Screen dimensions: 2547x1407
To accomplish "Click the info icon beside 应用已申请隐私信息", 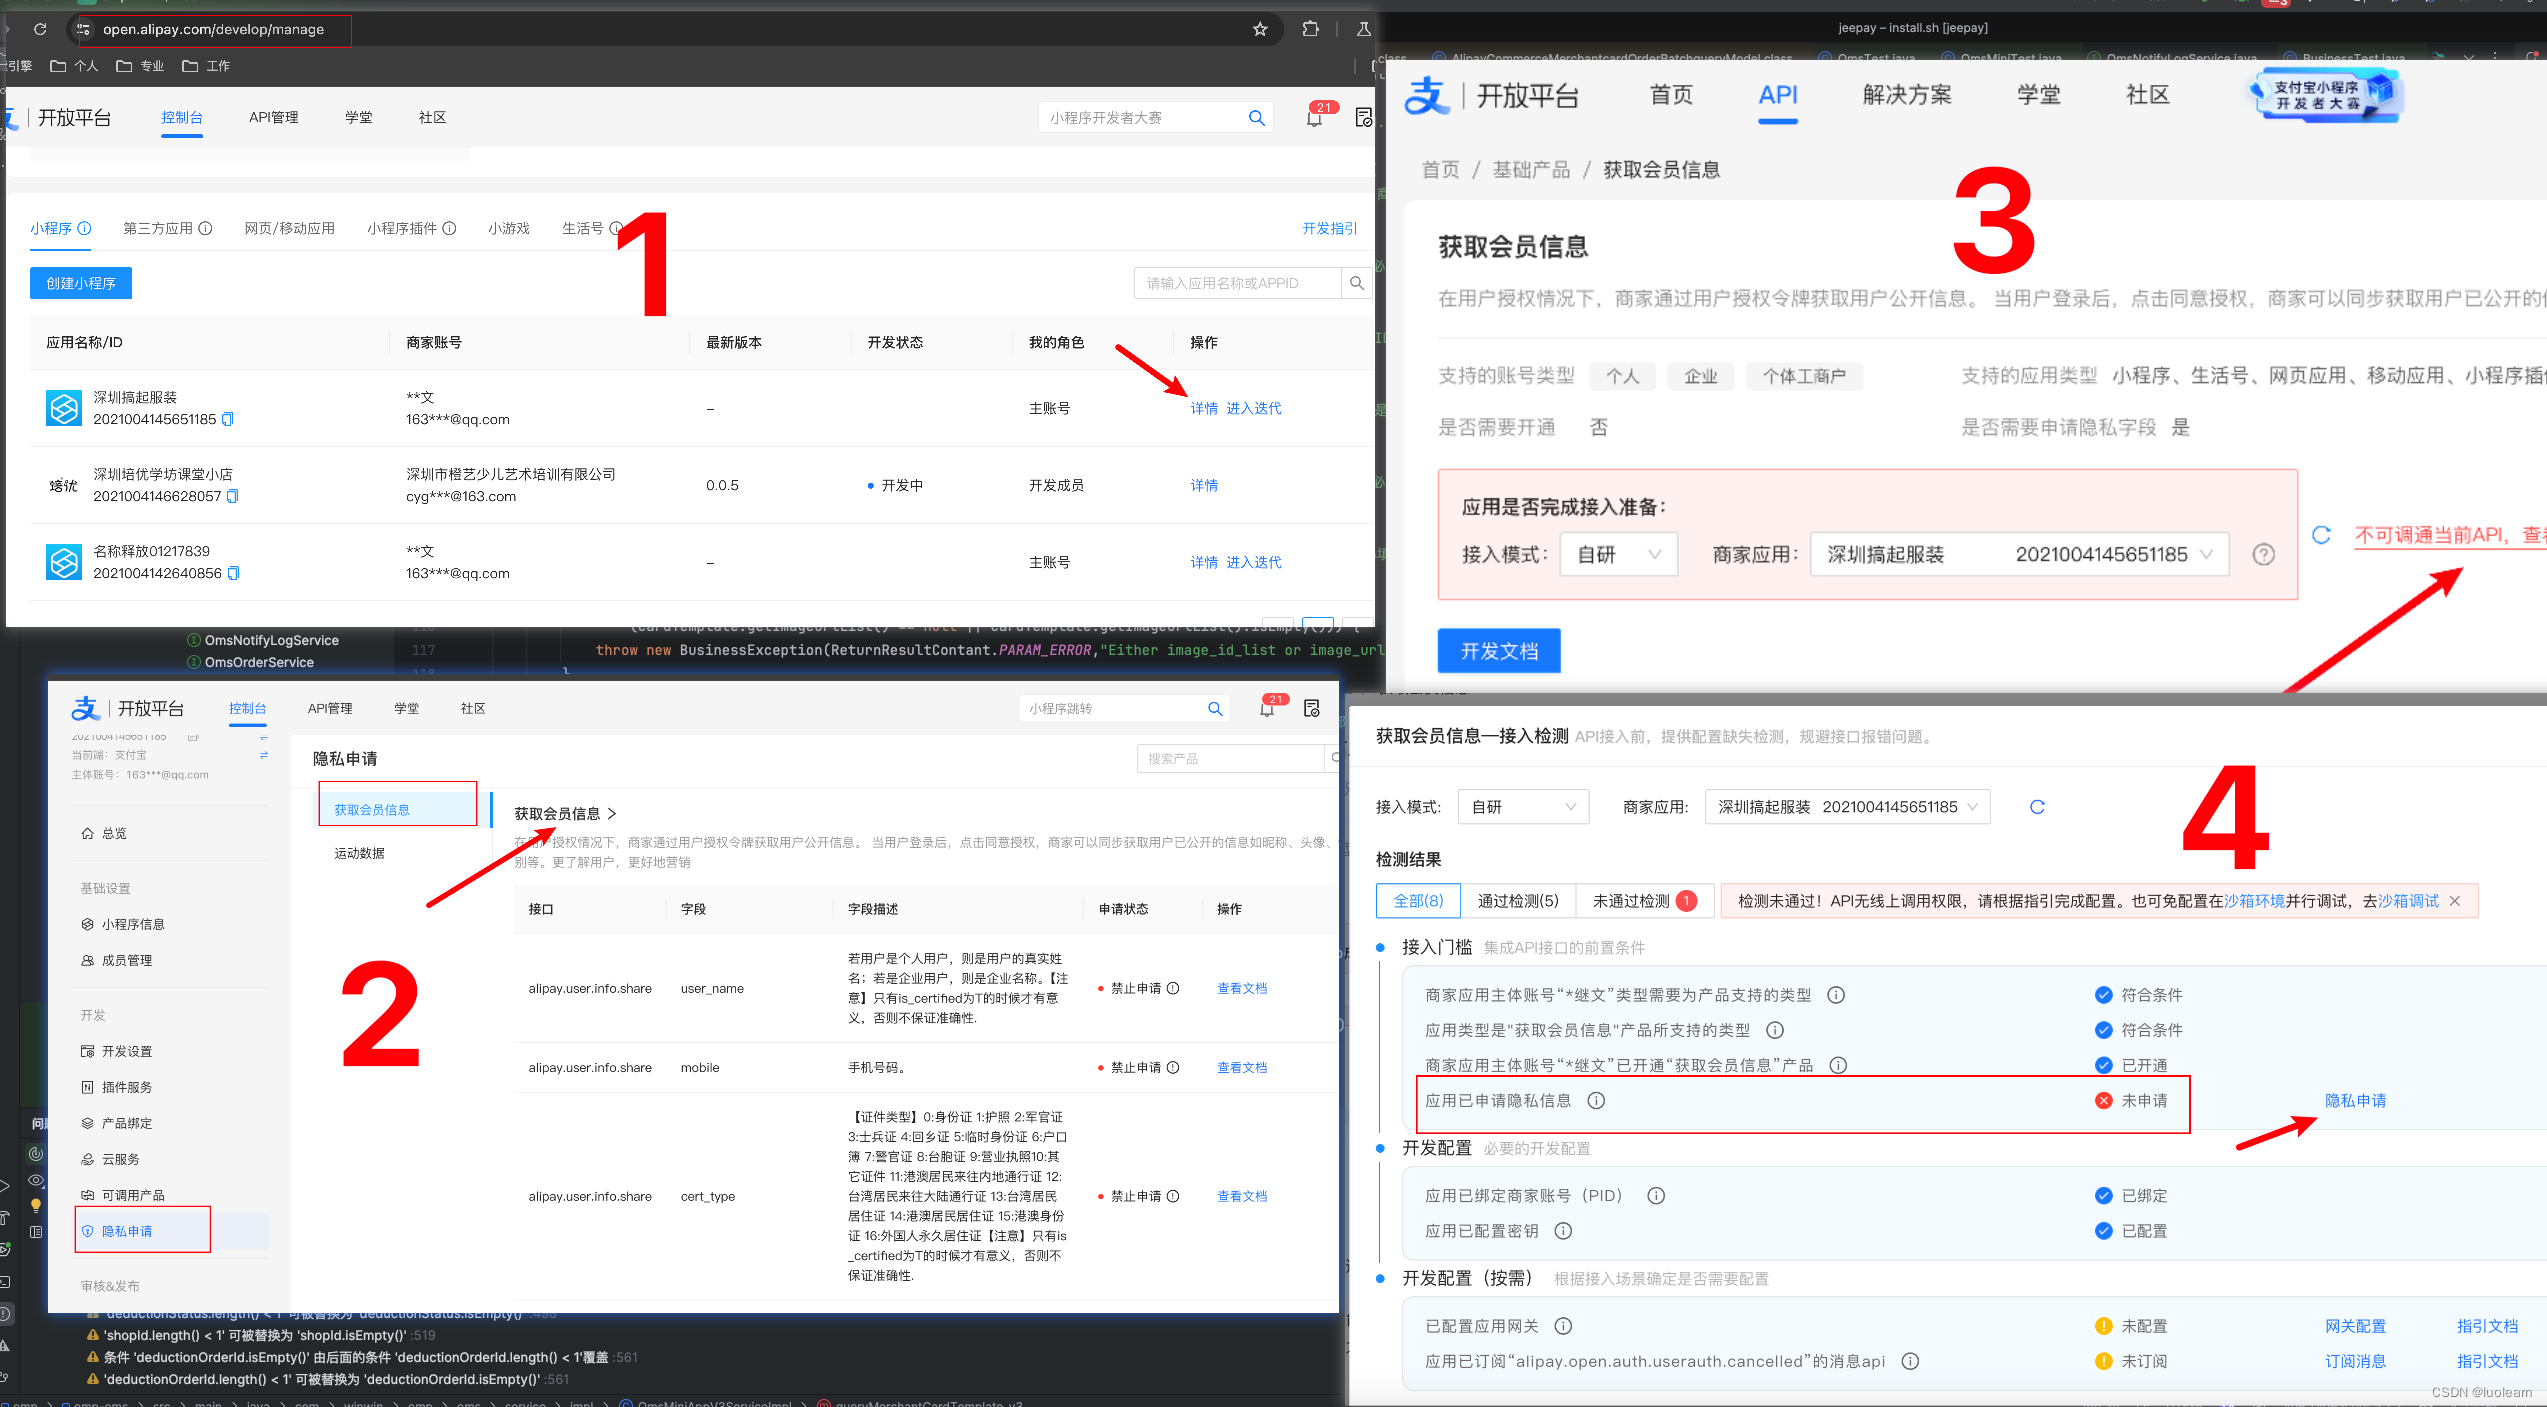I will [1596, 1100].
